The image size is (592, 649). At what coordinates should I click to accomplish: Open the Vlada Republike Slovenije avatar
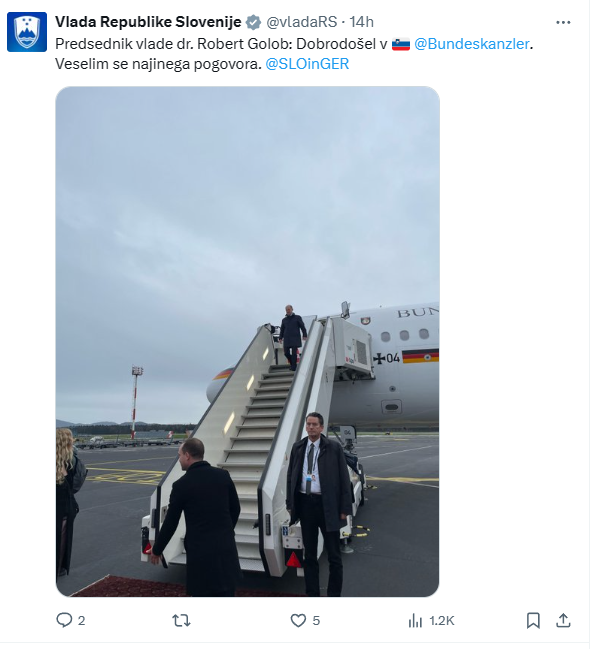point(27,32)
